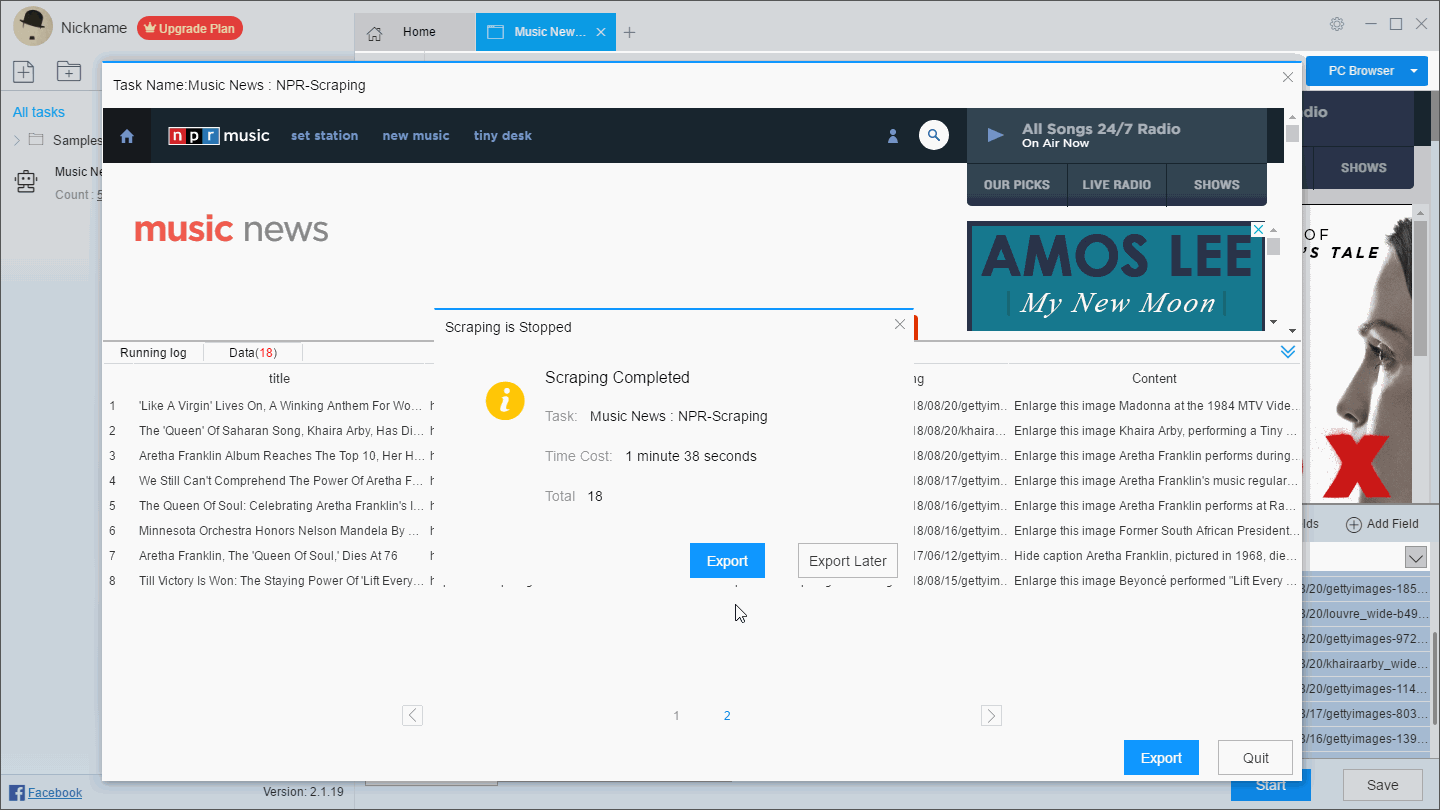Screen dimensions: 1440x810
Task: Select Content cell Enlarge this image Khaira Arby
Action: click(x=1155, y=431)
